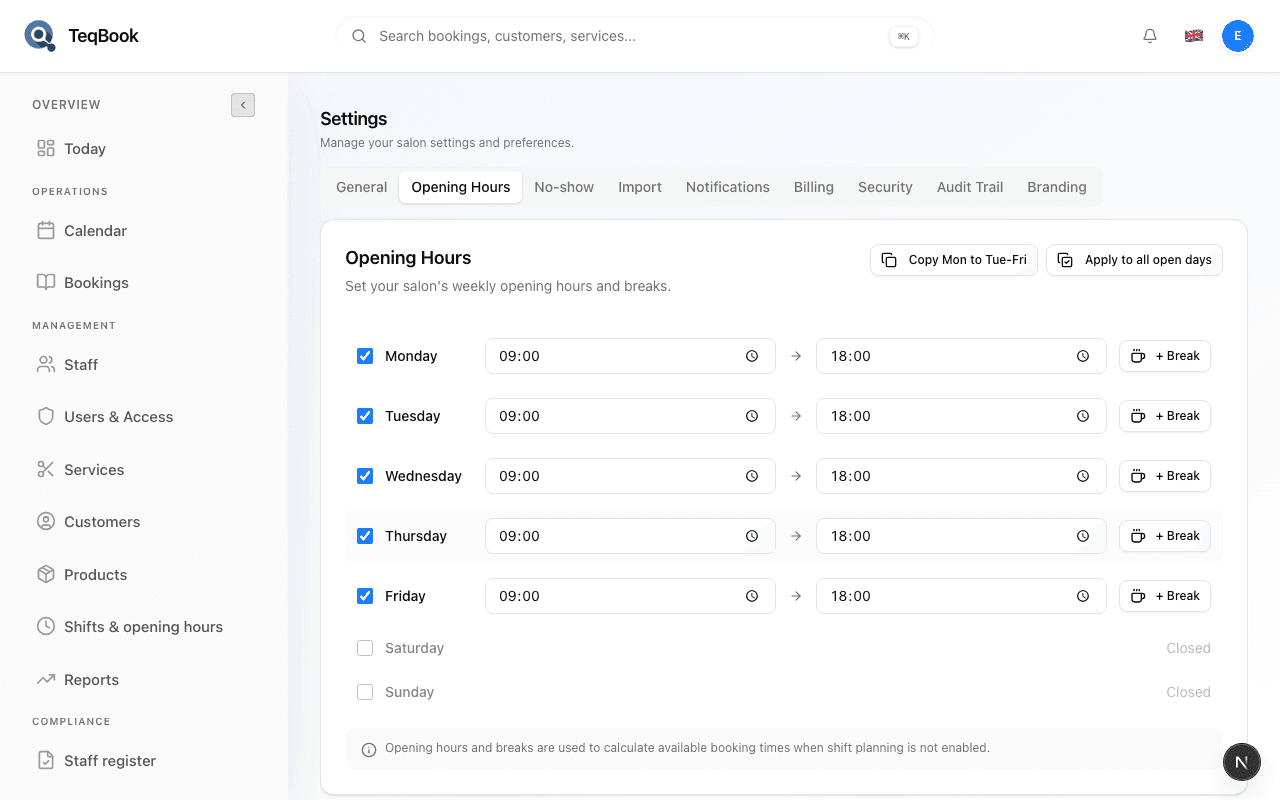The image size is (1280, 800).
Task: Click Copy Mon to Tue-Fri button
Action: click(x=954, y=260)
